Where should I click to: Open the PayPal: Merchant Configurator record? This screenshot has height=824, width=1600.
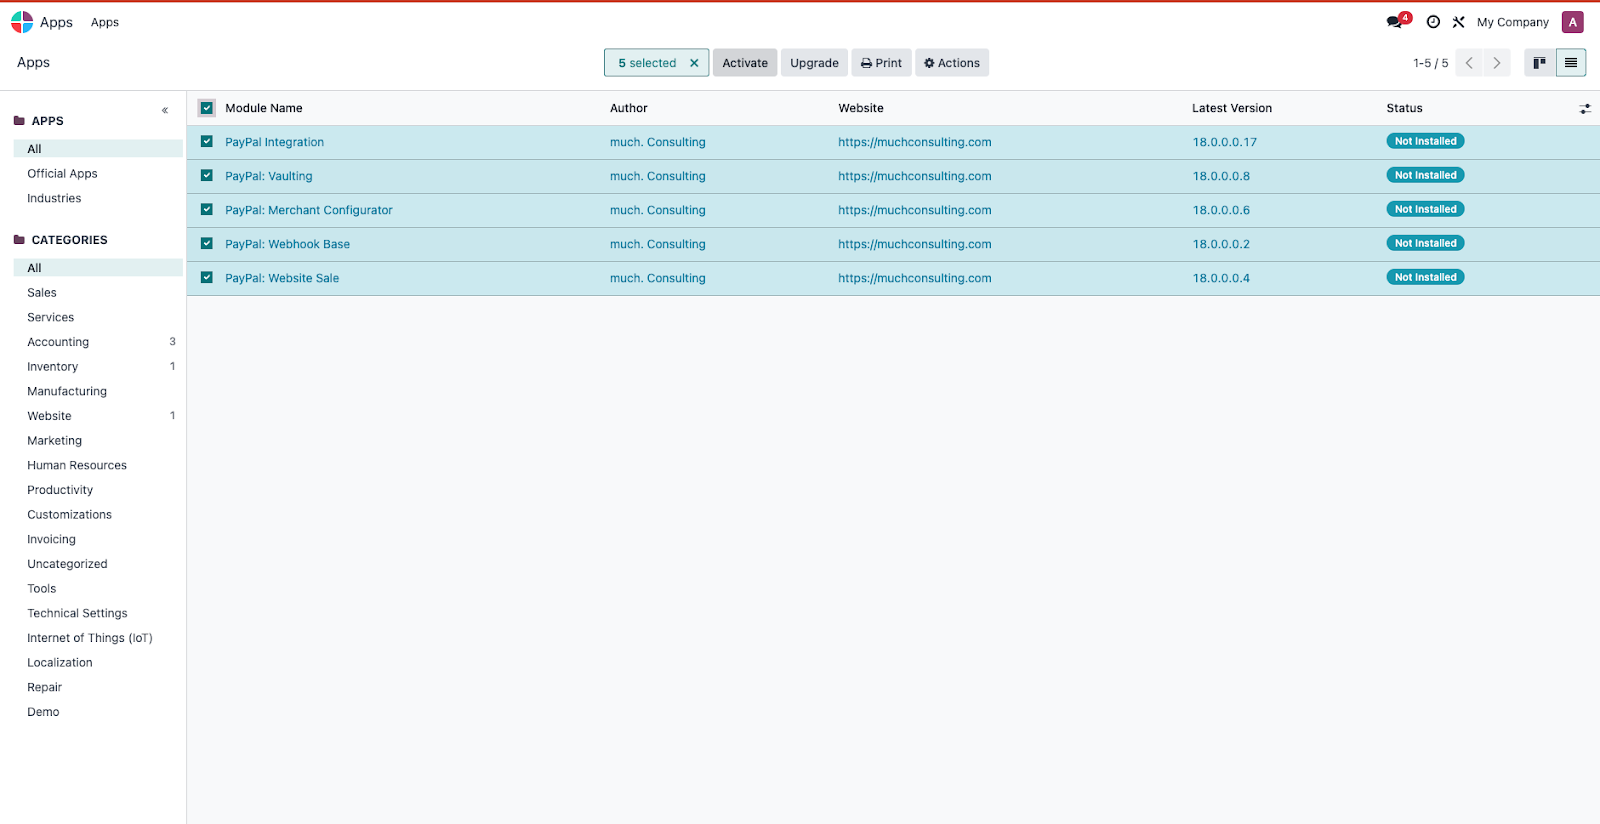[309, 210]
